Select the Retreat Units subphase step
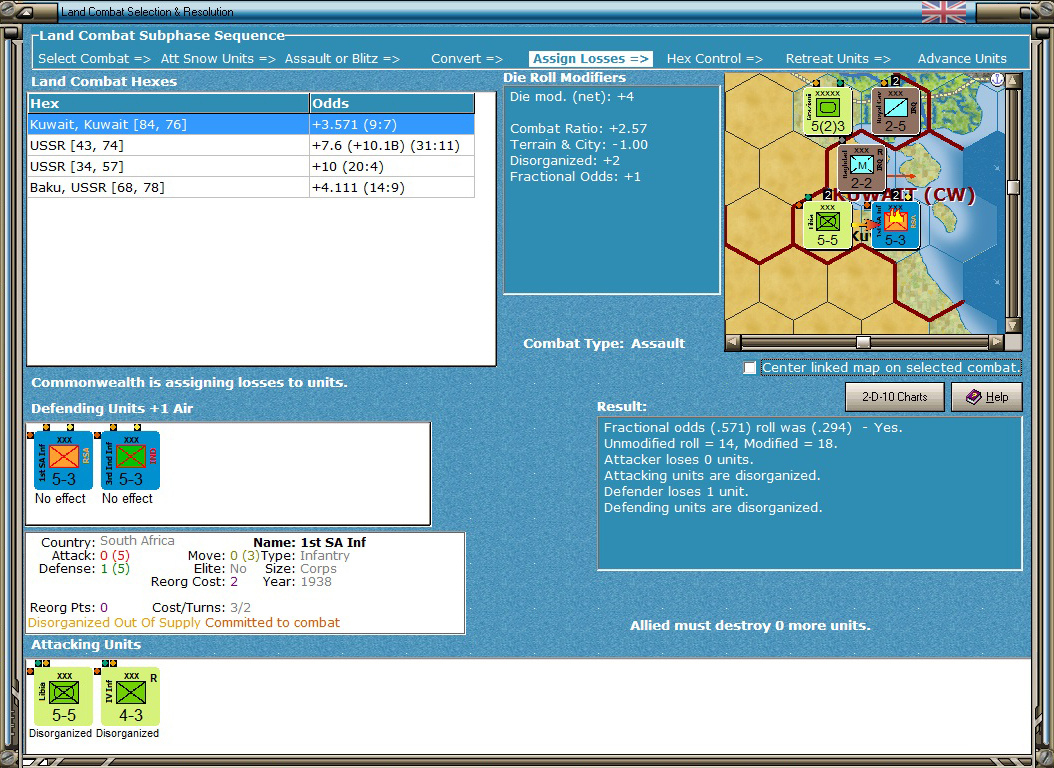This screenshot has height=768, width=1054. pyautogui.click(x=838, y=58)
